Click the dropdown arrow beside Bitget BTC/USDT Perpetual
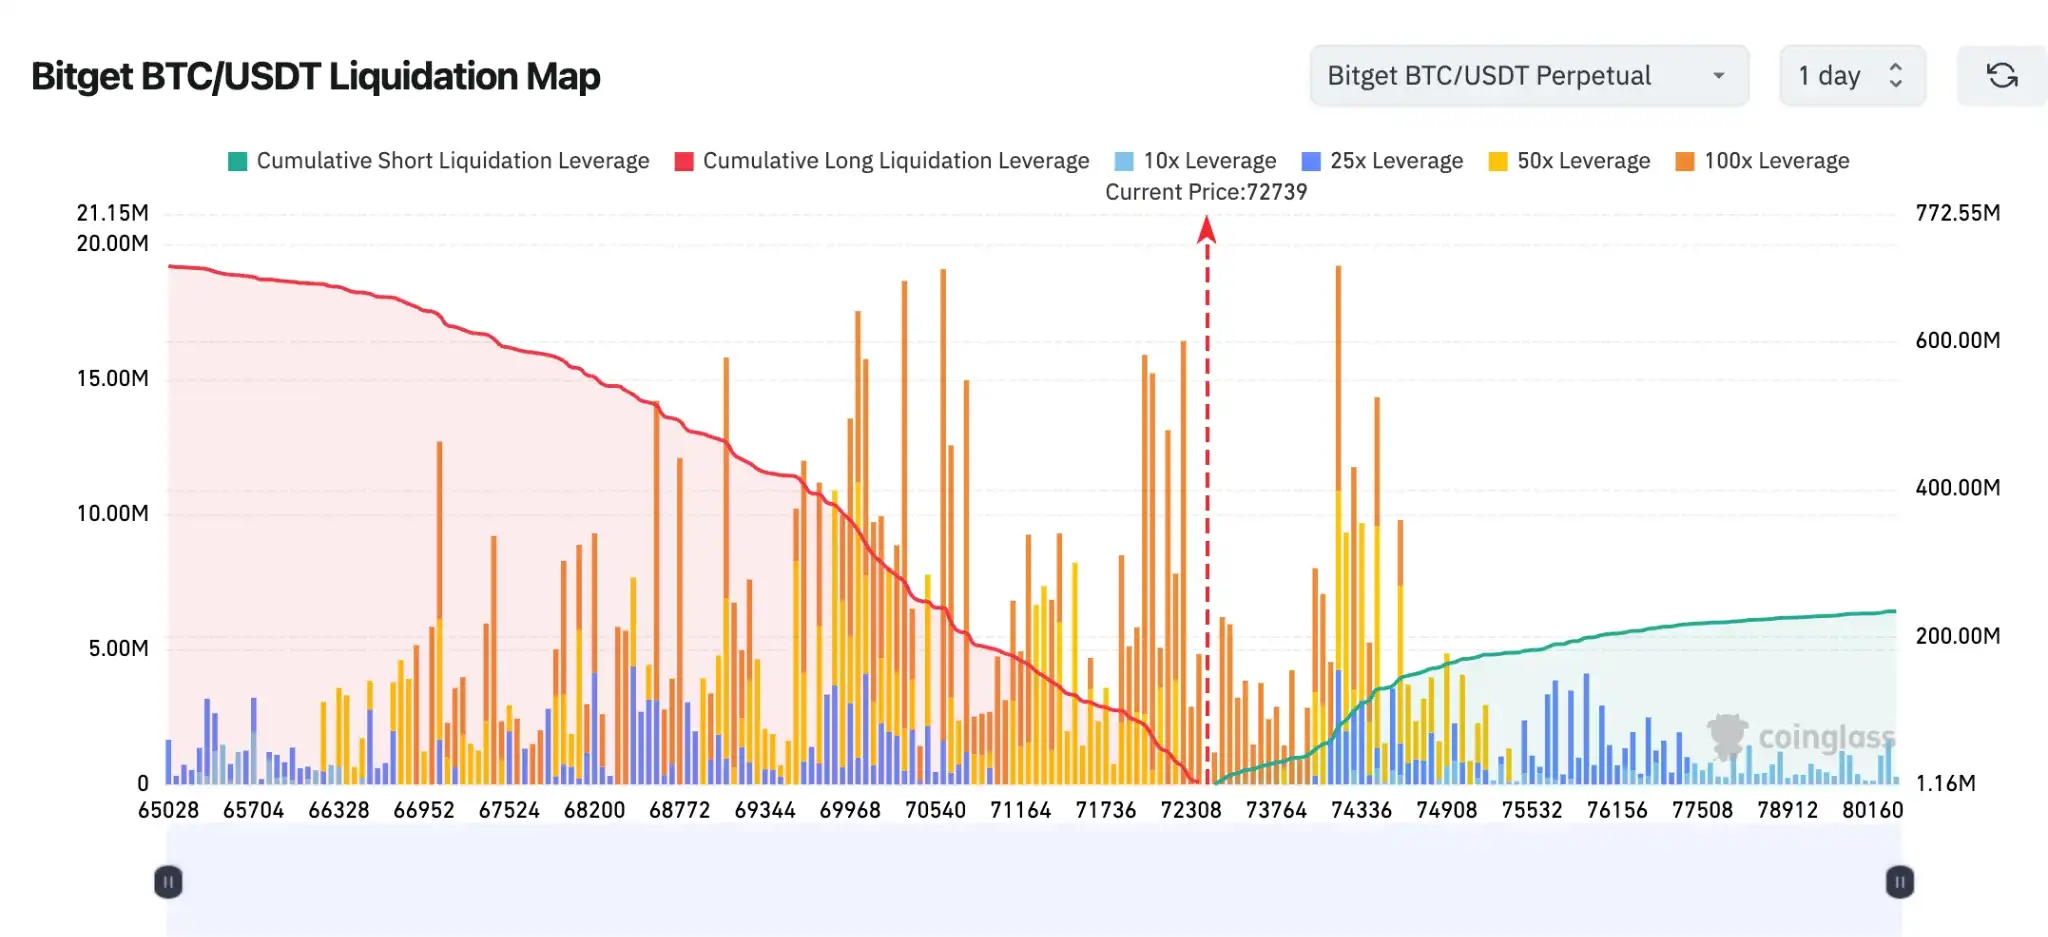2048x937 pixels. pyautogui.click(x=1718, y=76)
